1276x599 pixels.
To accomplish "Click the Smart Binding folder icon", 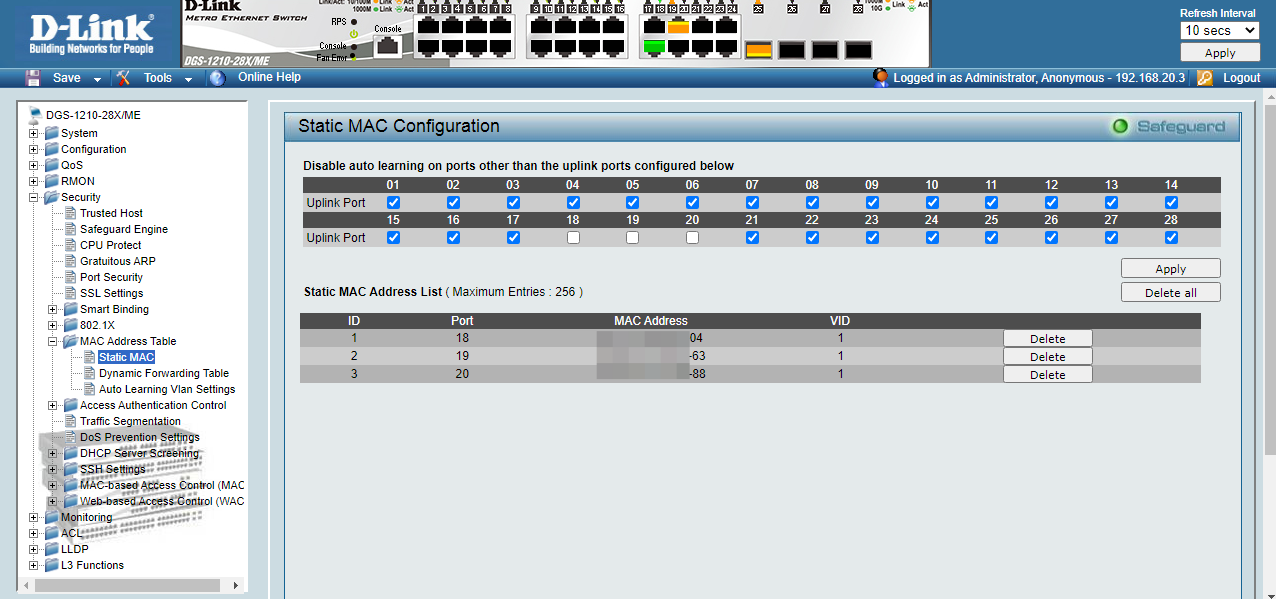I will tap(71, 309).
